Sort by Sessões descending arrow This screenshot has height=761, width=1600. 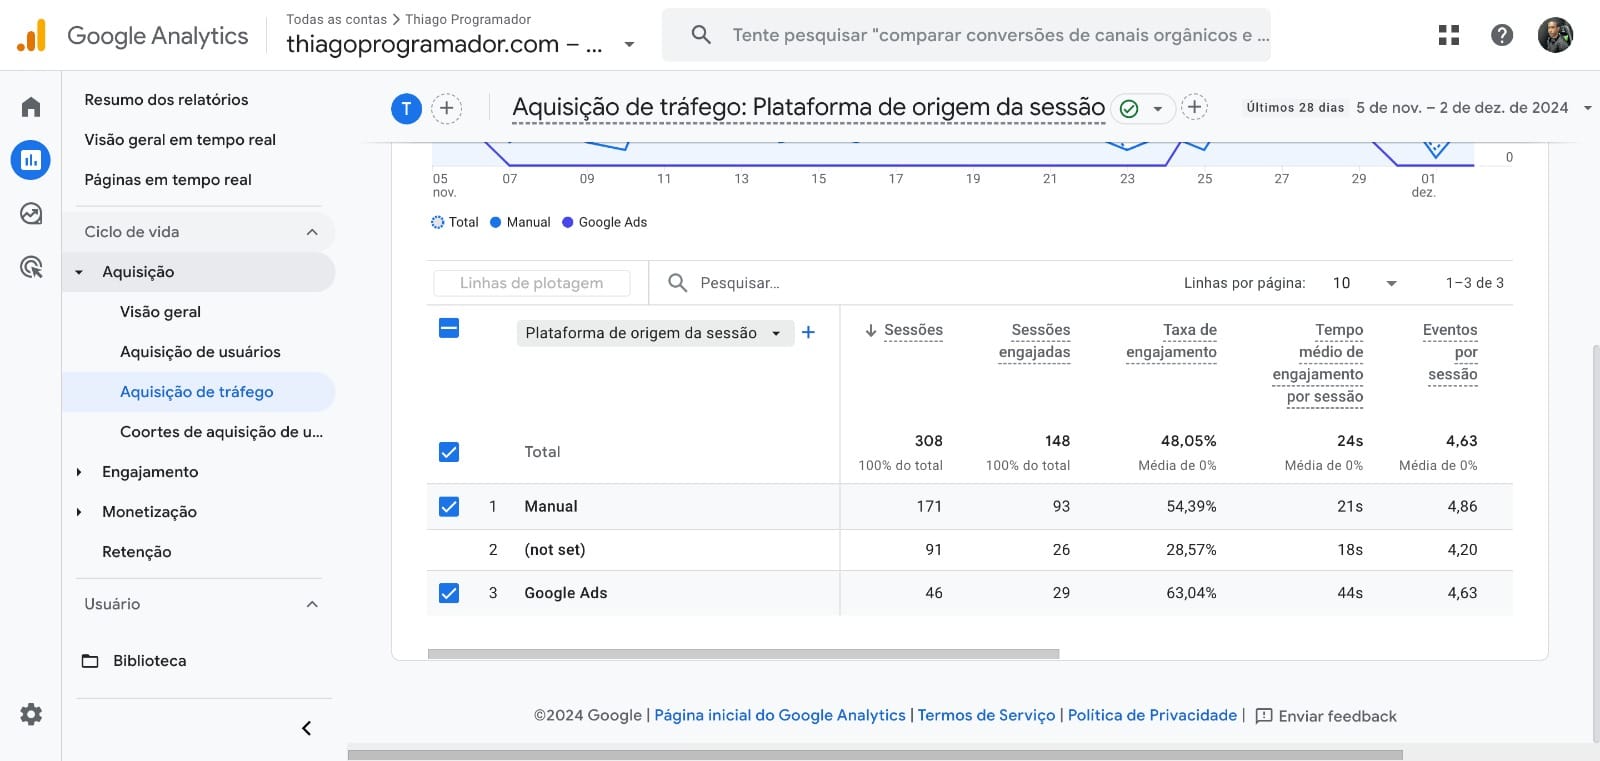pos(871,330)
